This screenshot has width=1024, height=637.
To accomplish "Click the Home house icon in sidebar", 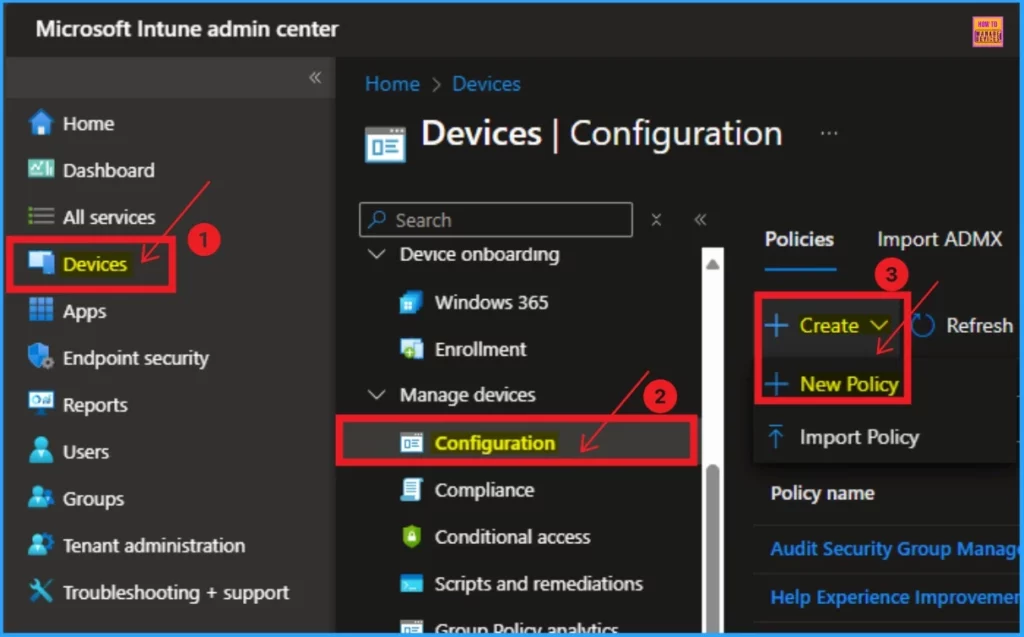I will click(40, 123).
